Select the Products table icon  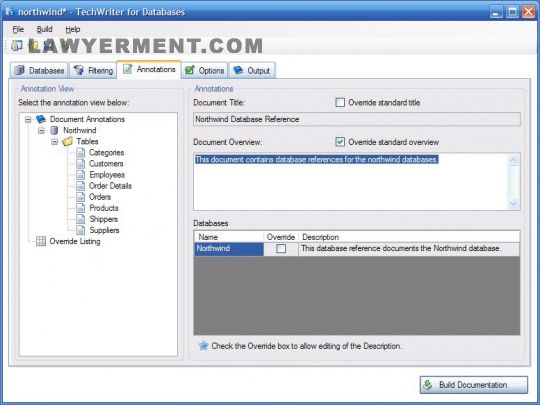[80, 208]
